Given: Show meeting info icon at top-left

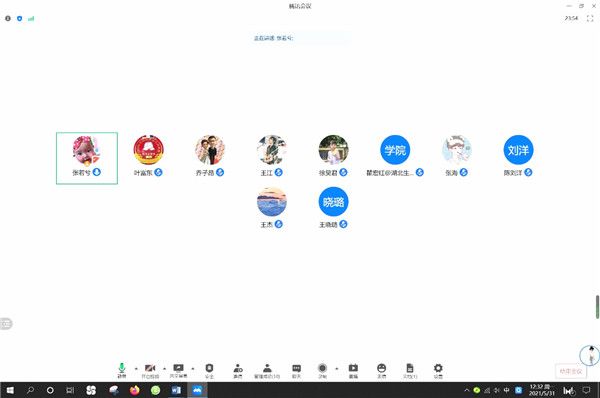Looking at the screenshot, I should click(8, 18).
